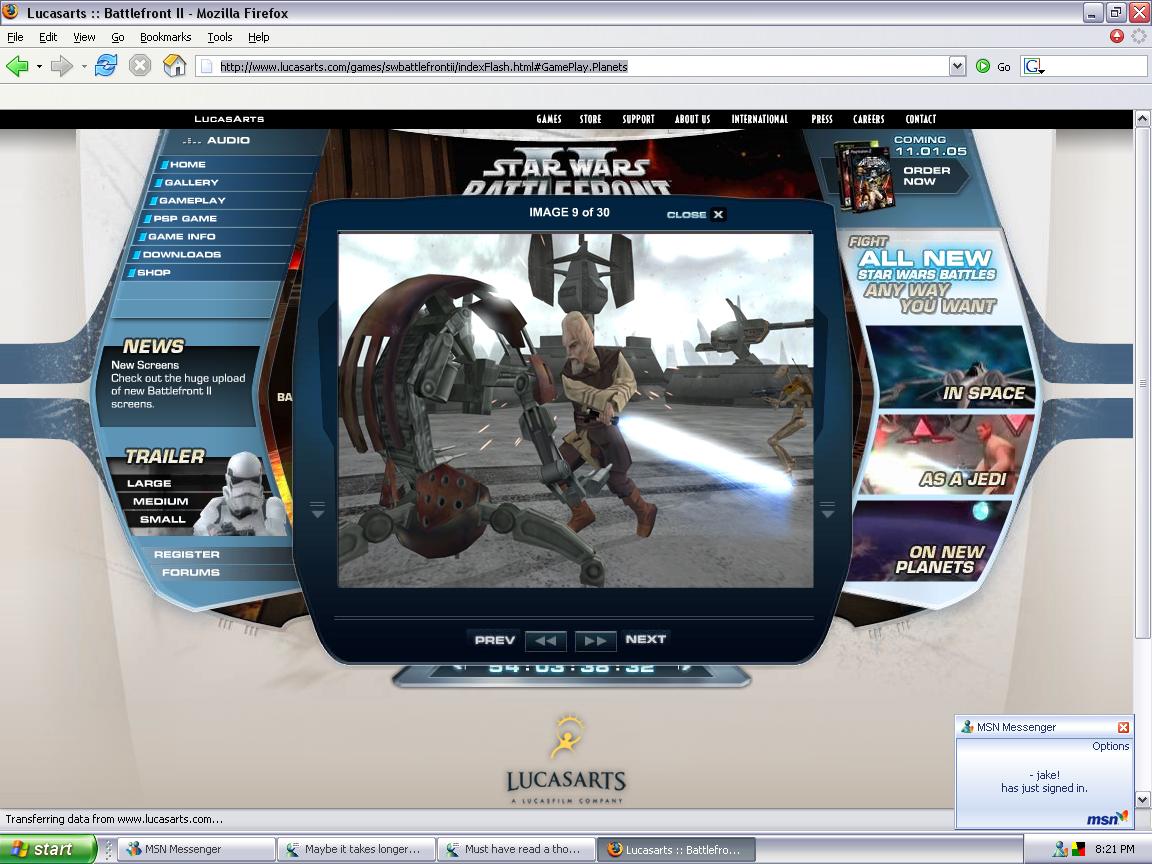This screenshot has width=1152, height=864.
Task: Open the PRESS navigation link
Action: pyautogui.click(x=822, y=119)
